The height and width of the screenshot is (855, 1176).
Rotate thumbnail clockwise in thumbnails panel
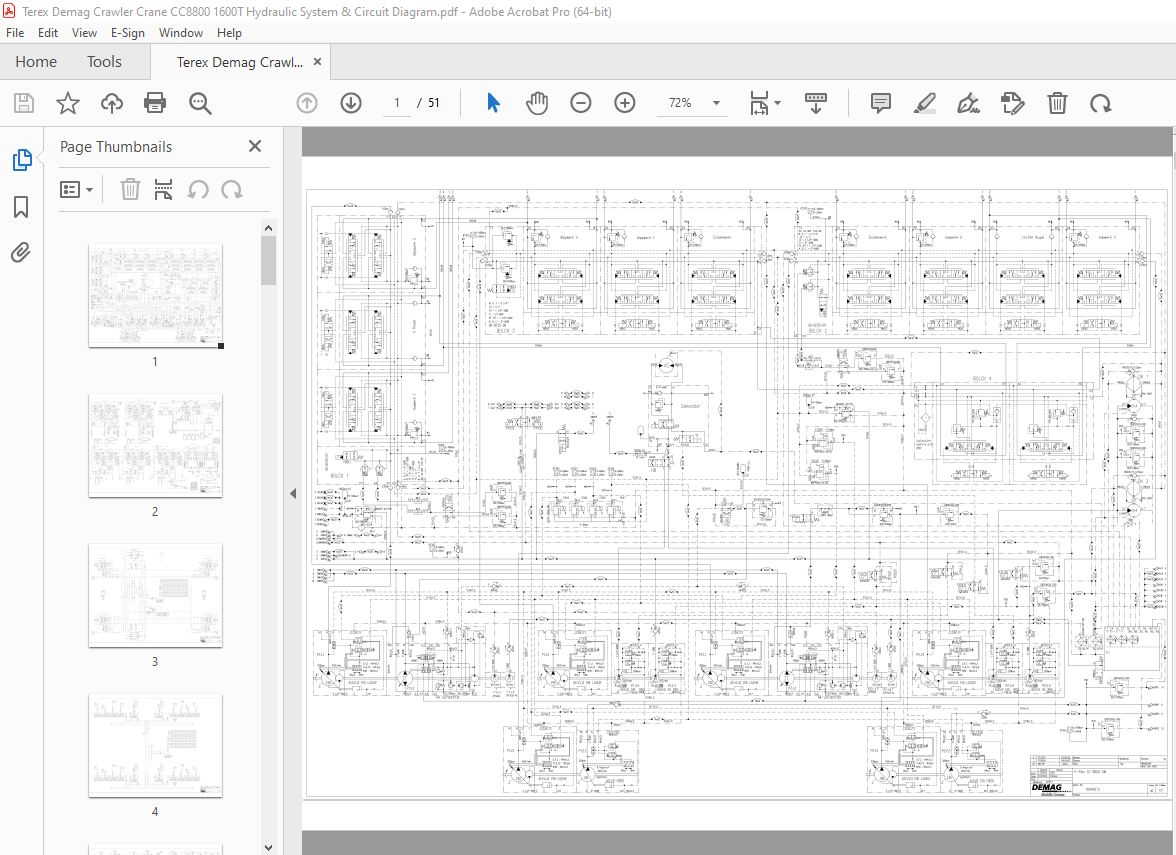[x=232, y=190]
